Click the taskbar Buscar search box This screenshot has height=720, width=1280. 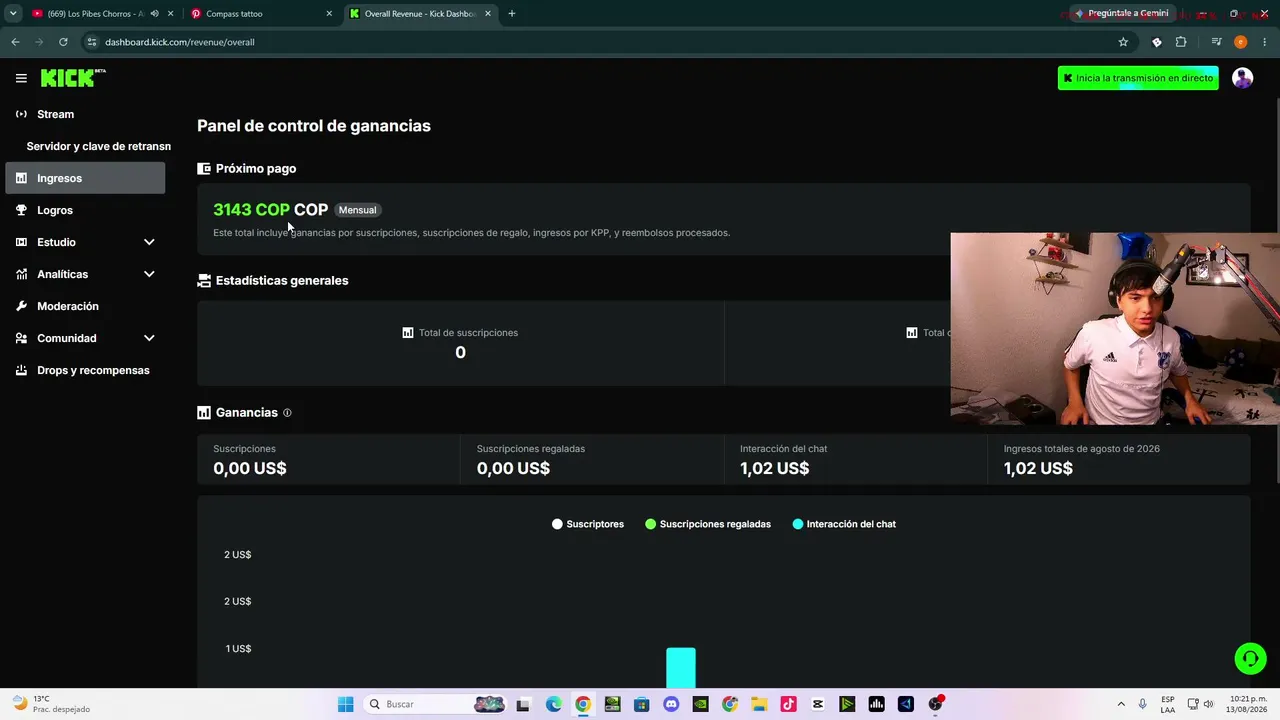(x=435, y=704)
